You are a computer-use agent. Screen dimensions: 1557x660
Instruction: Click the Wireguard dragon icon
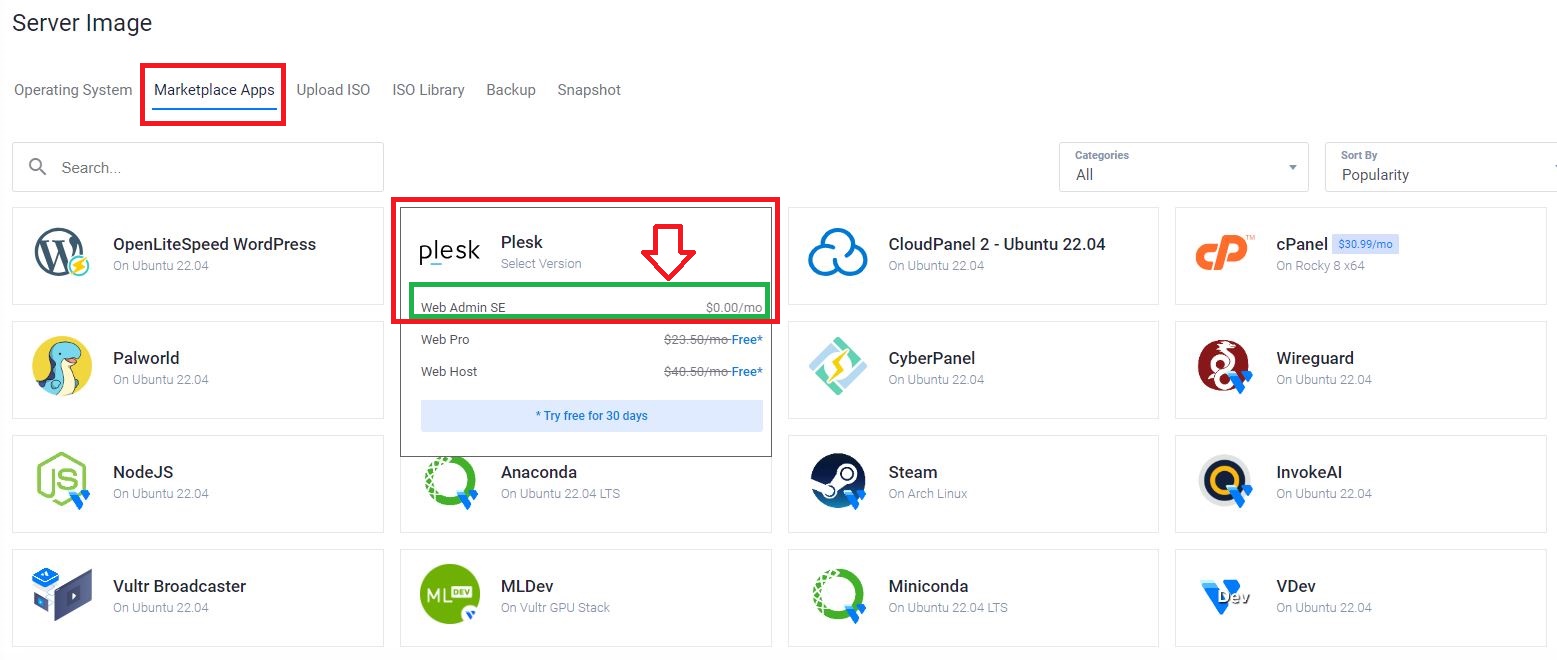(1225, 367)
